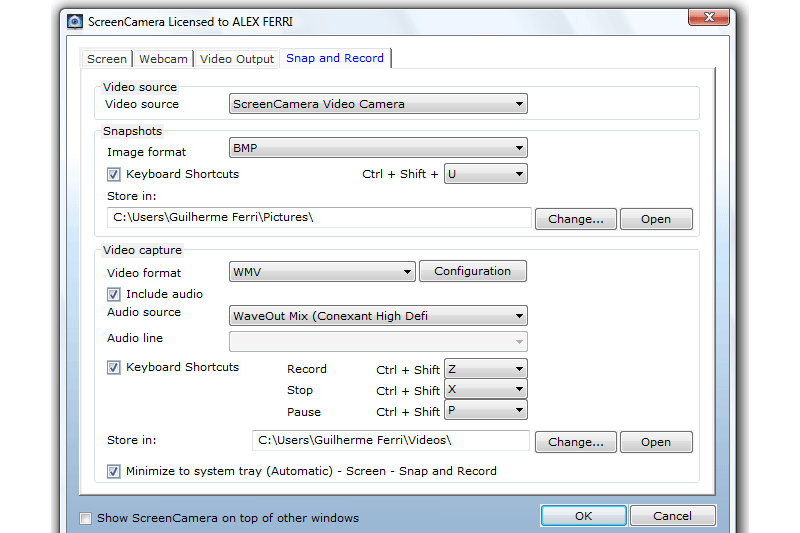Close the ScreenCamera dialog window

[709, 17]
